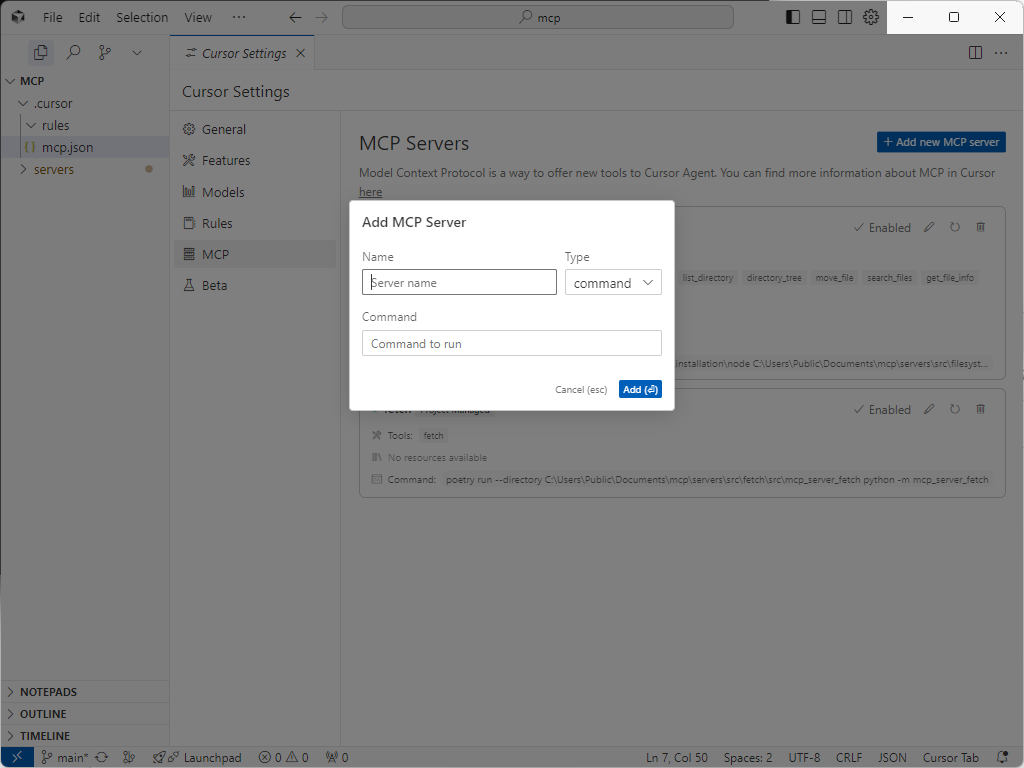Screen dimensions: 1024x768
Task: Open notifications bell in status bar
Action: tap(1002, 758)
